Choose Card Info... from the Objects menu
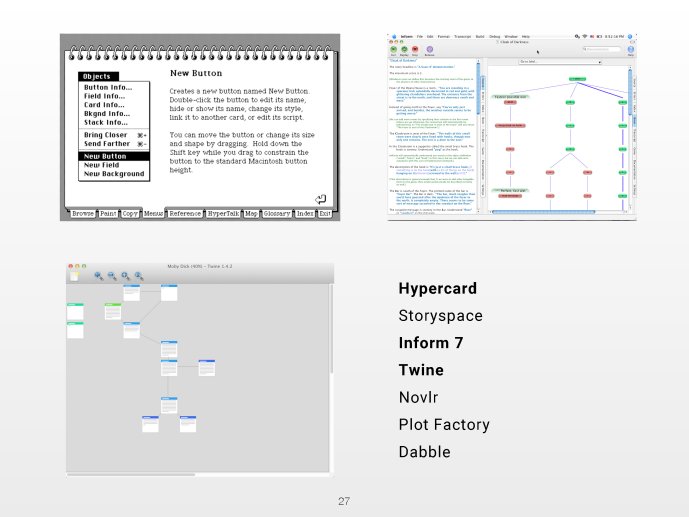 pos(104,105)
